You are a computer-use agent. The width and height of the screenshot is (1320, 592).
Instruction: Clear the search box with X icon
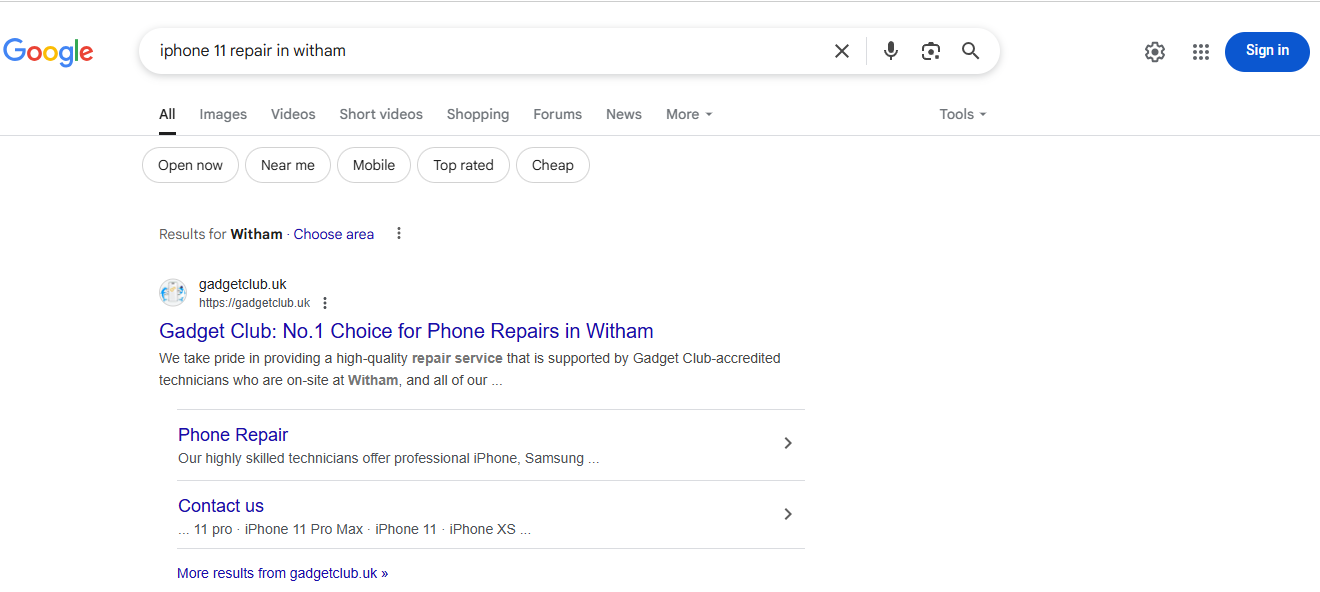pos(842,51)
